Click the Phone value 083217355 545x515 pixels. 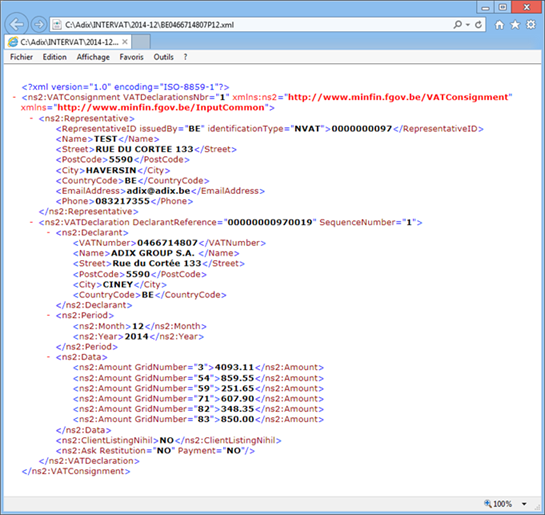tap(122, 201)
